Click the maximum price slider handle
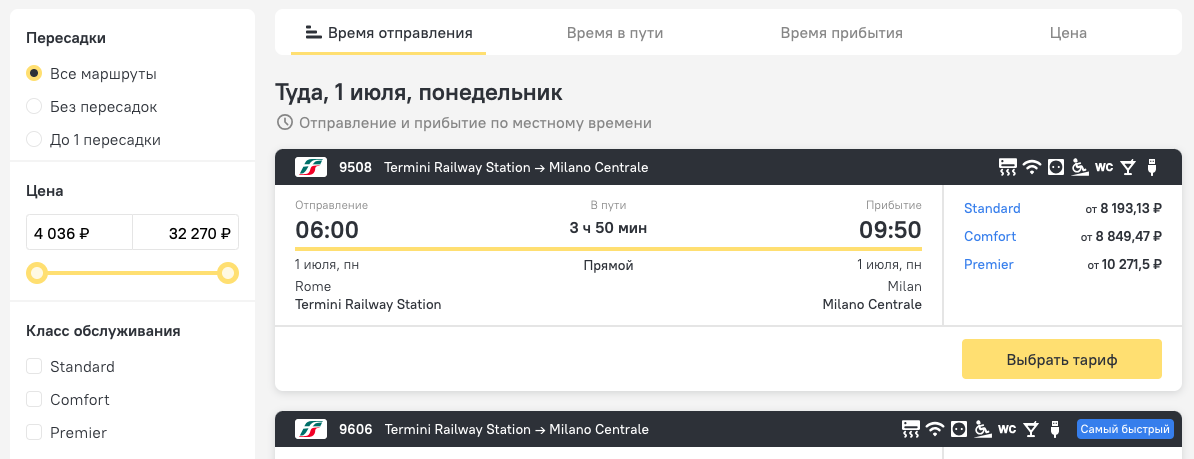This screenshot has height=459, width=1194. pos(228,273)
